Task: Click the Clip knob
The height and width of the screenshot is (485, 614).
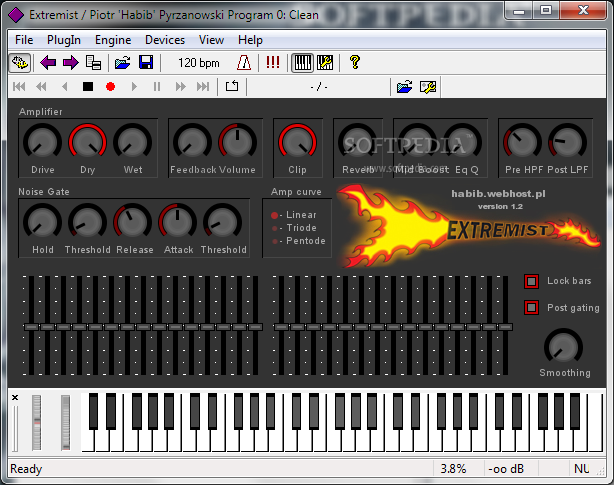Action: [297, 142]
